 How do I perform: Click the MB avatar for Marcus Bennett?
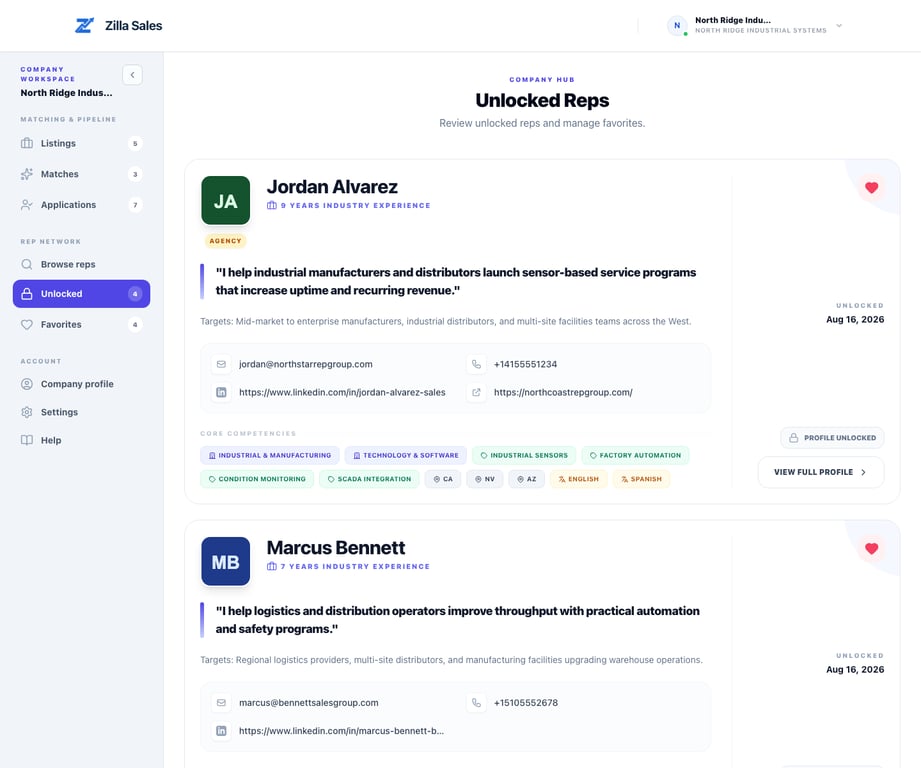click(226, 561)
